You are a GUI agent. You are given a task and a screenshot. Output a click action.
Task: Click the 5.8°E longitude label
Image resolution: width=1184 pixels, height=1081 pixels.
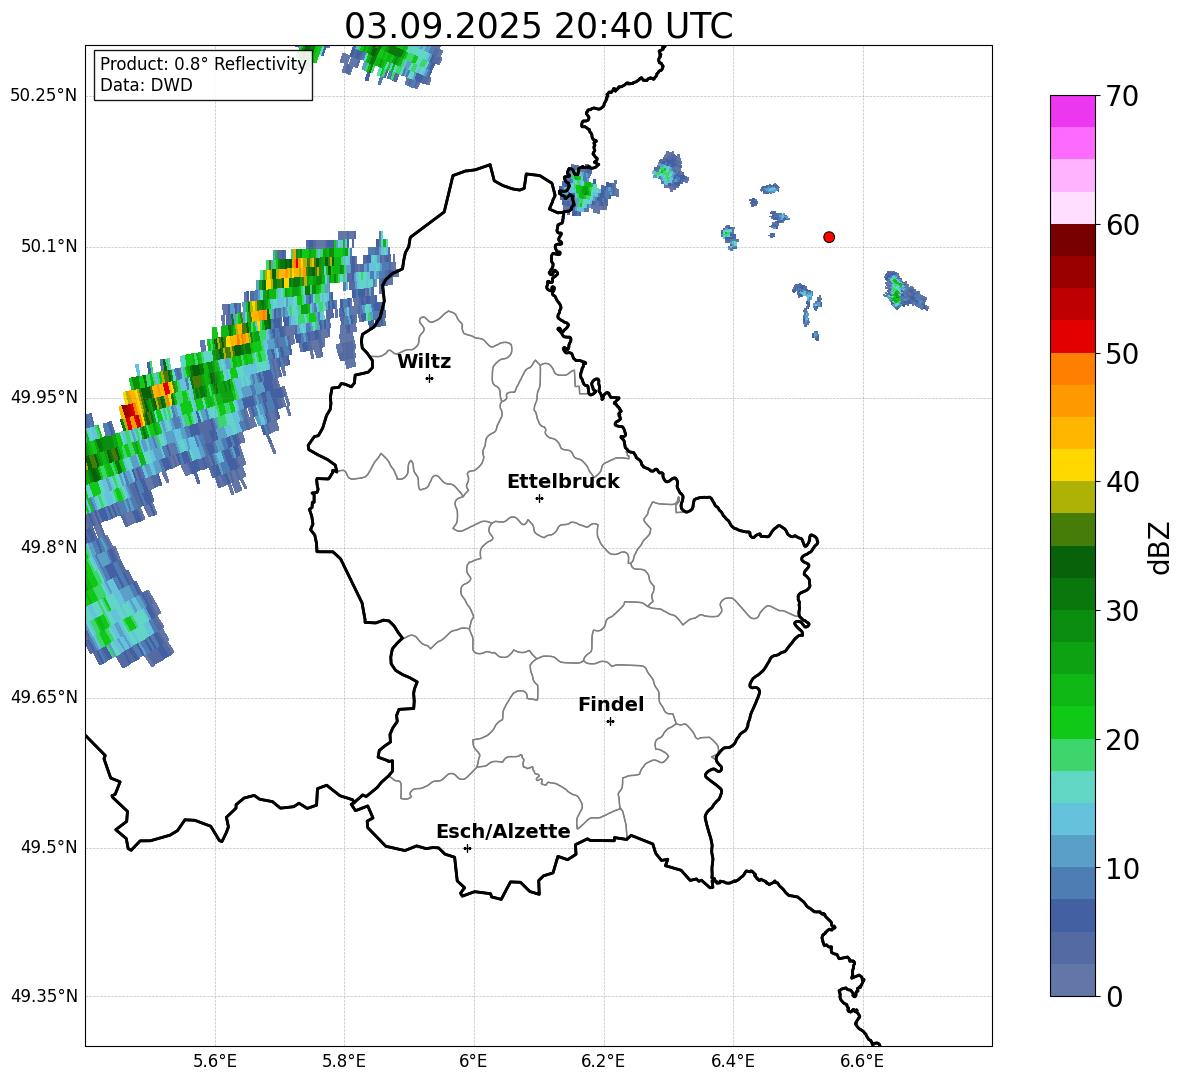(x=344, y=1061)
